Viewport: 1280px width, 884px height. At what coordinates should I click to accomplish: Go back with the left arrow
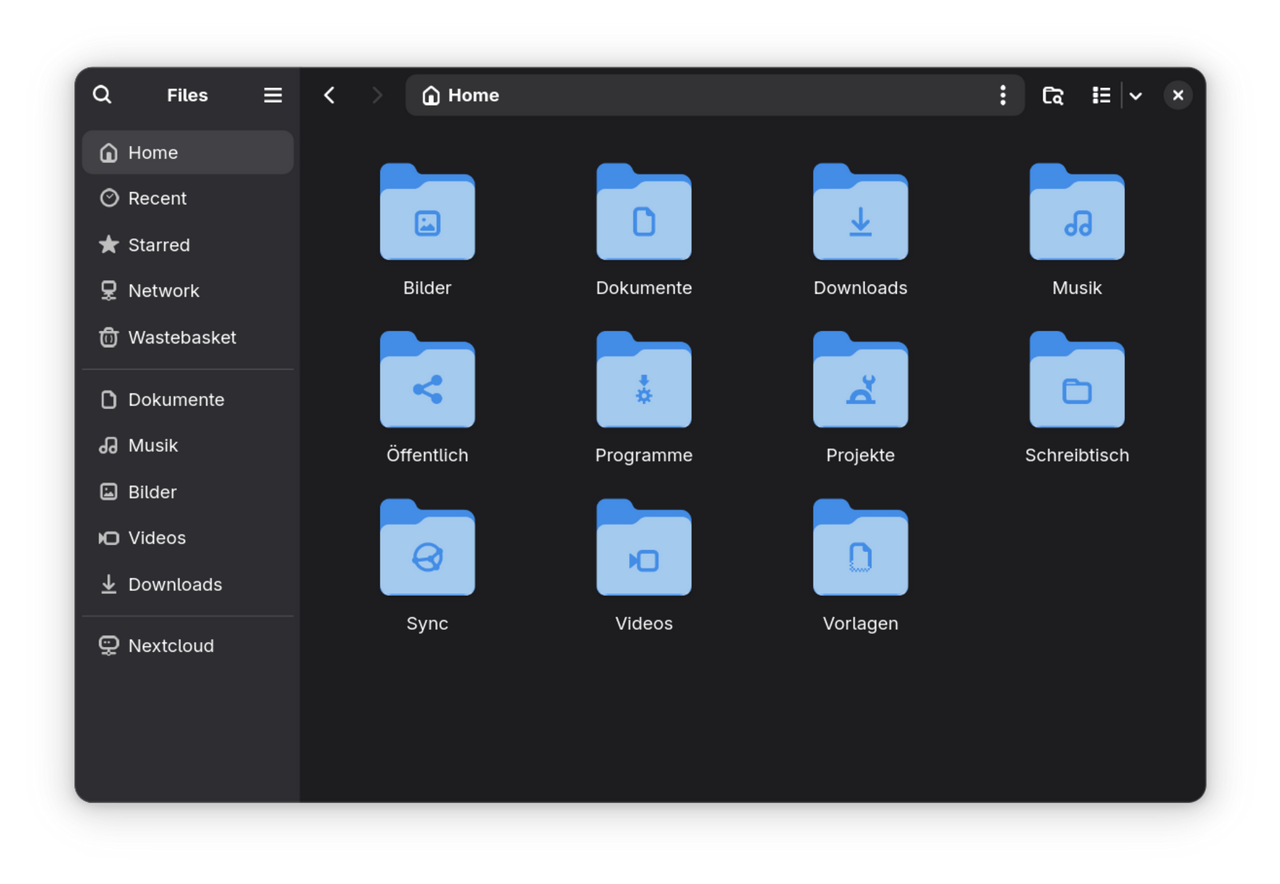(329, 95)
